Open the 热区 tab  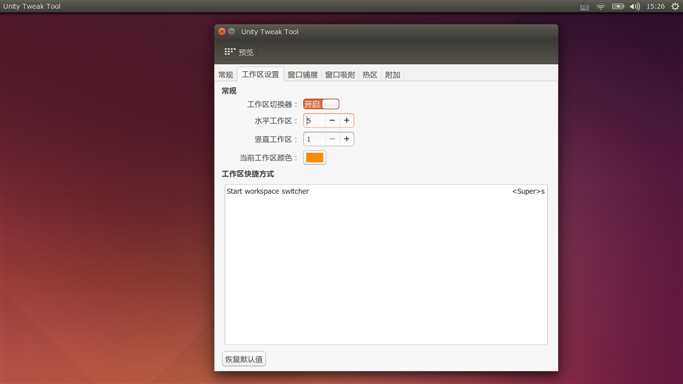pos(369,75)
